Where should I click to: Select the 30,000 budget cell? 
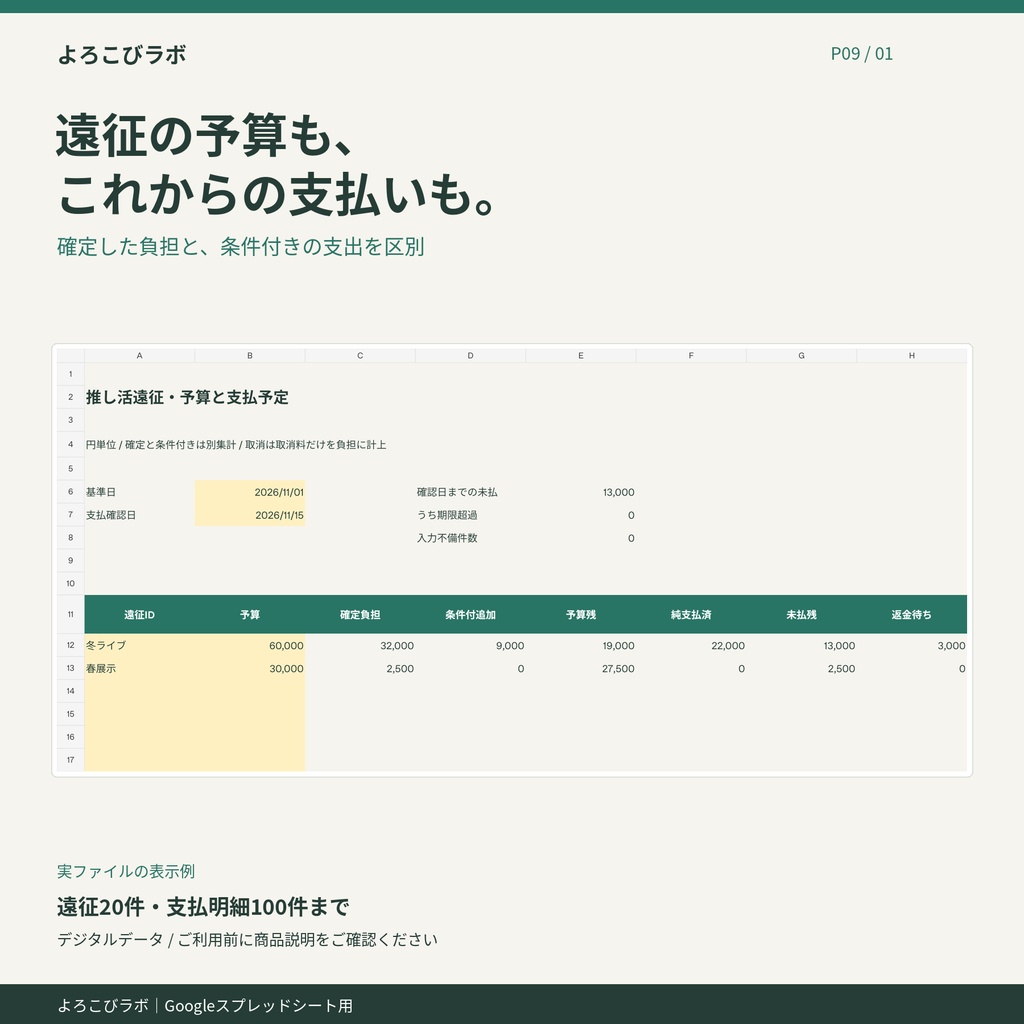coord(249,668)
